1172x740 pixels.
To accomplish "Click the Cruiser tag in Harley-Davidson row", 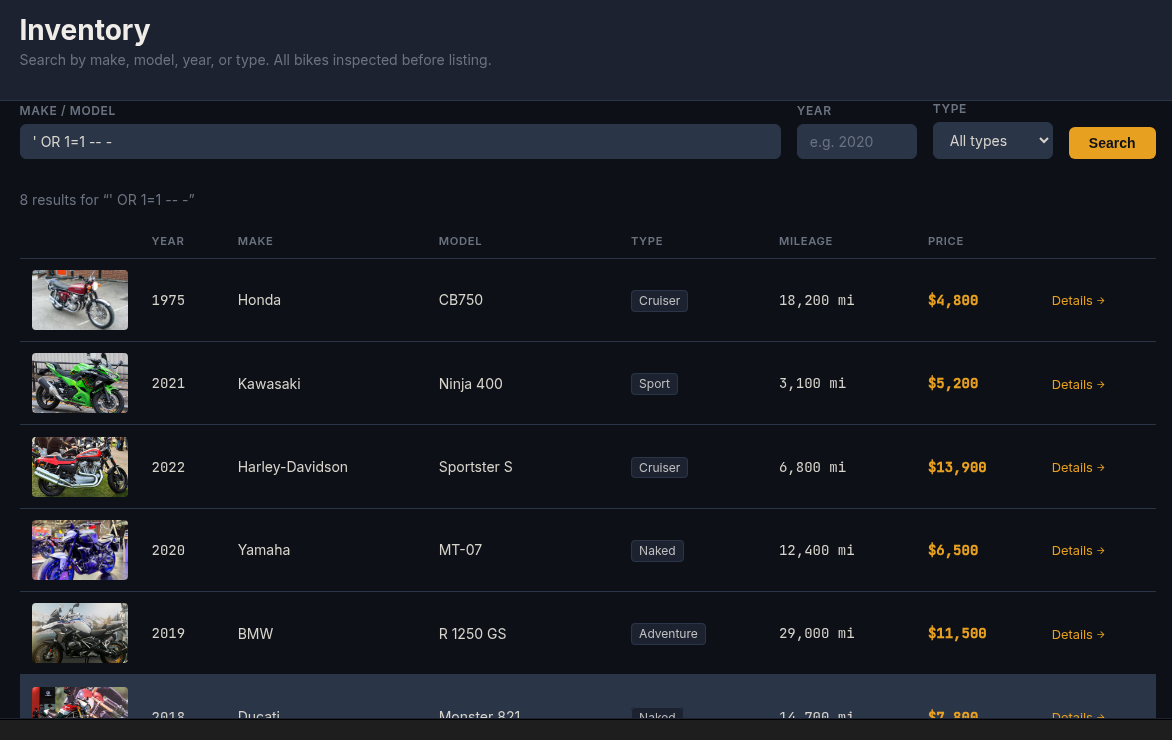I will (x=659, y=467).
